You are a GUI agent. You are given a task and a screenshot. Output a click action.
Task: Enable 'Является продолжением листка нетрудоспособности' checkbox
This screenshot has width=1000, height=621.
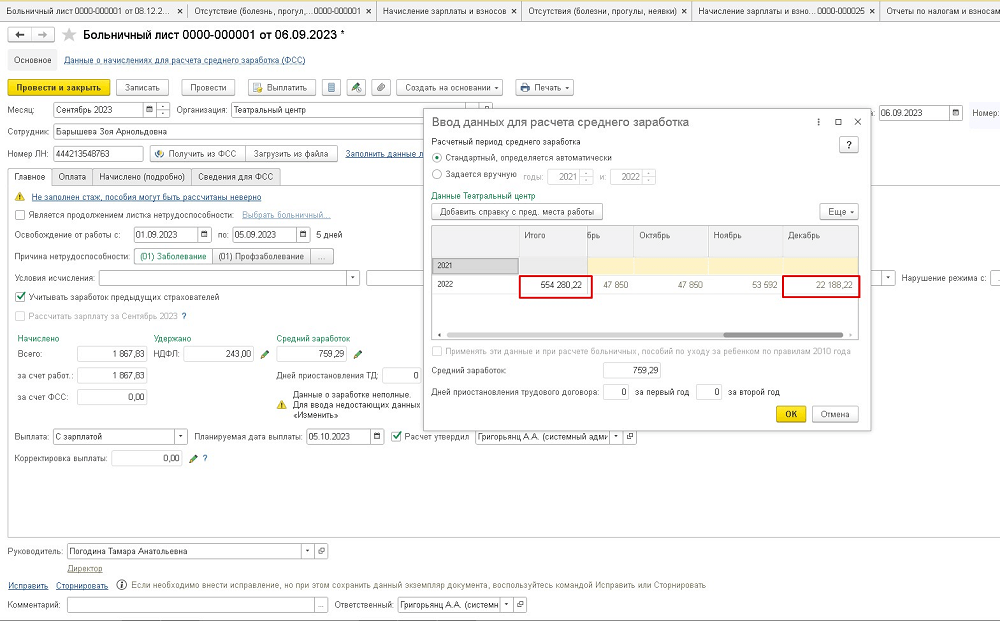pyautogui.click(x=21, y=215)
